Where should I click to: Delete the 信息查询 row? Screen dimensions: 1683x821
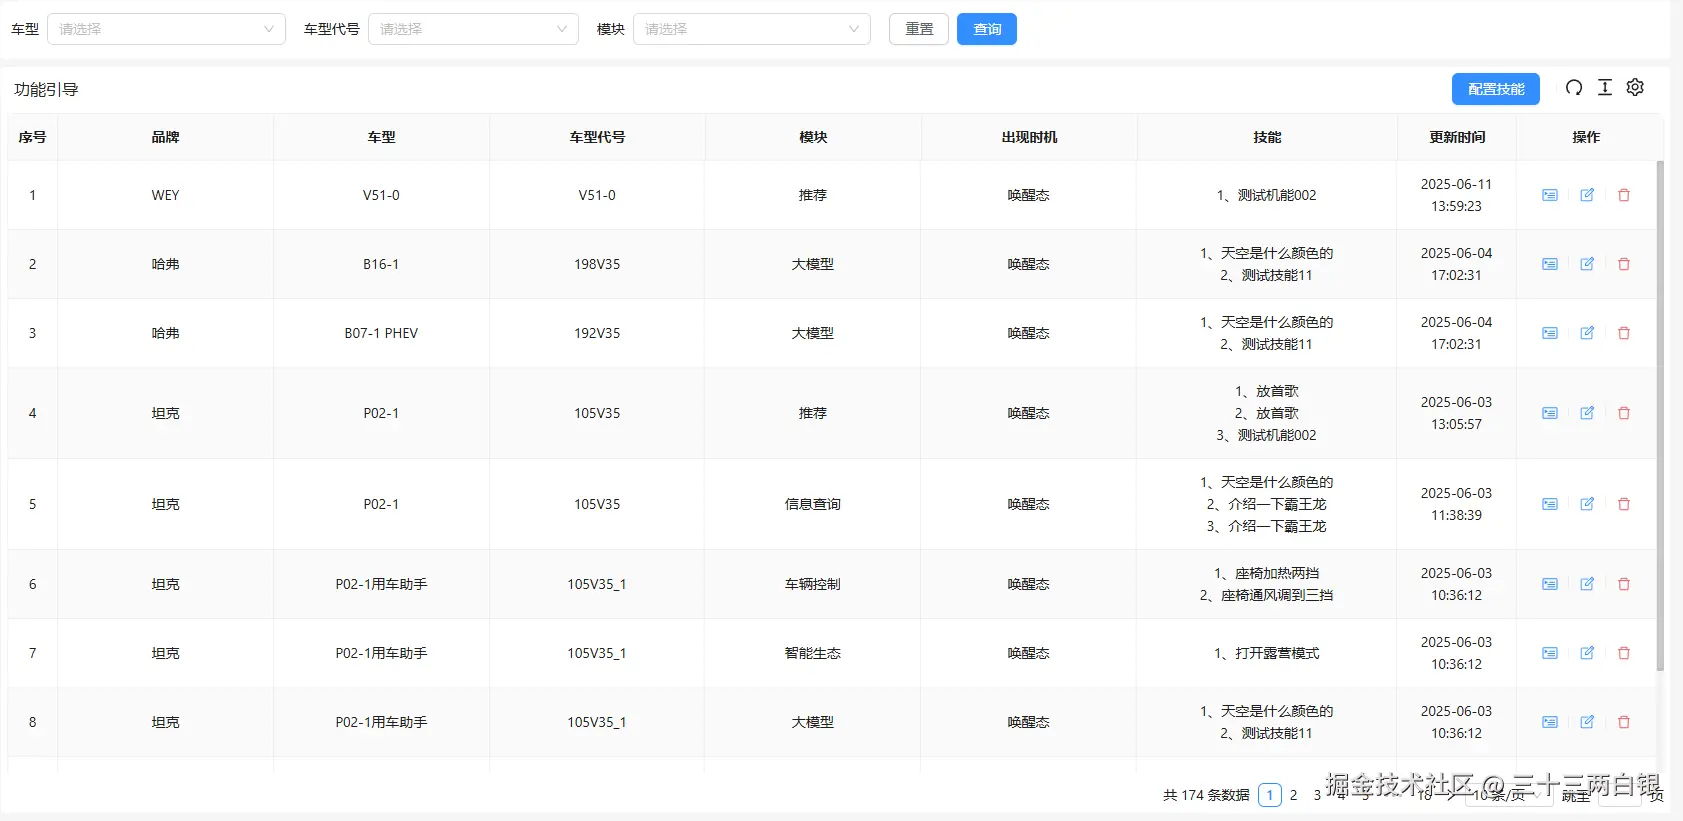(1624, 504)
